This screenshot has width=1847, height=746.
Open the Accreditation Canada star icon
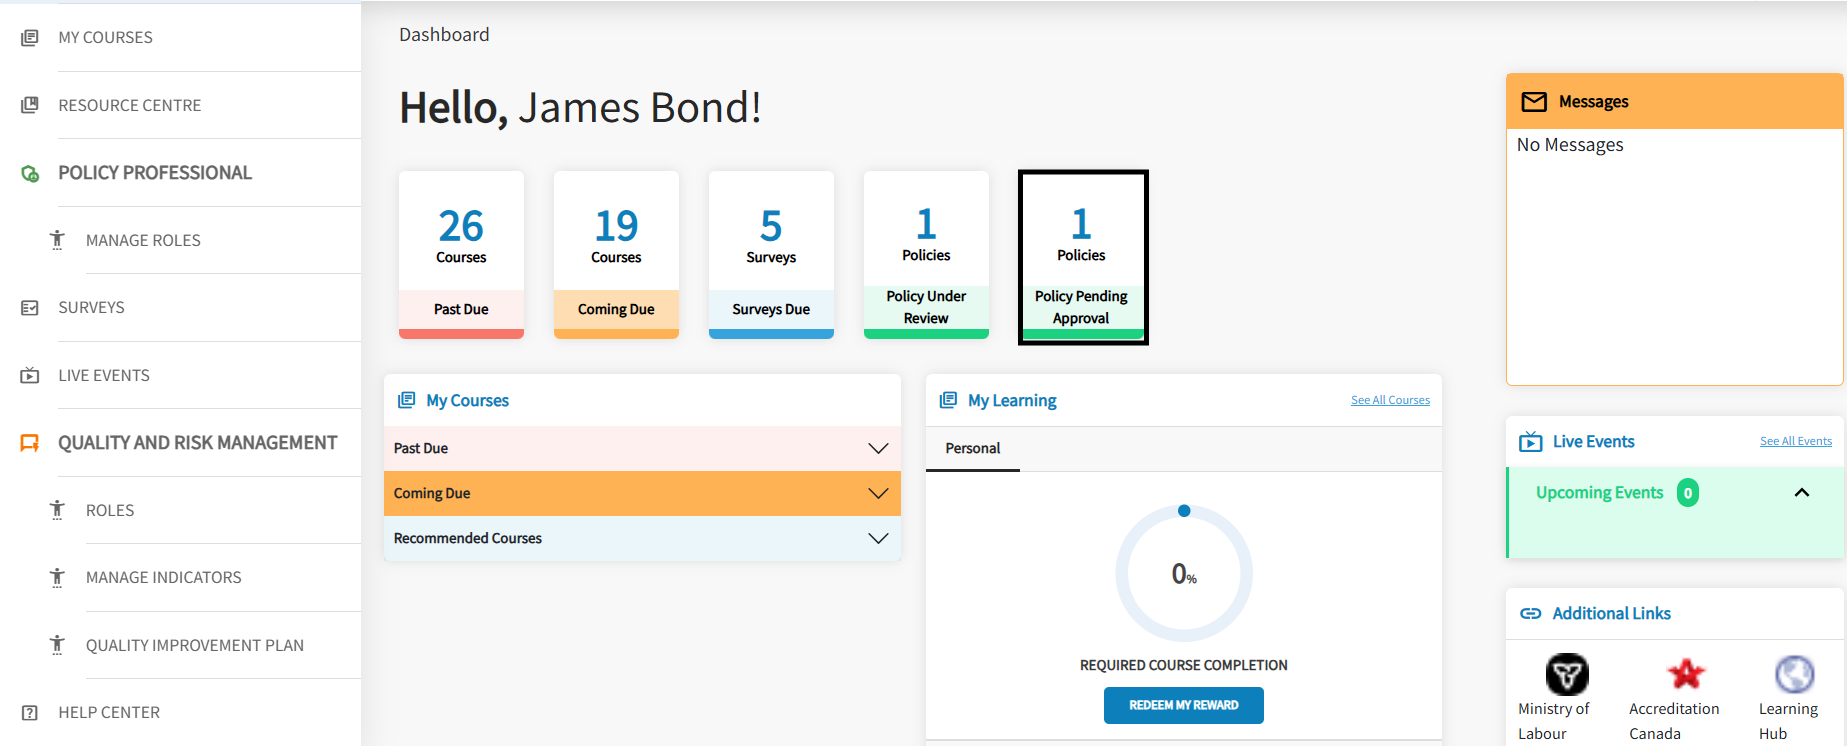tap(1686, 674)
